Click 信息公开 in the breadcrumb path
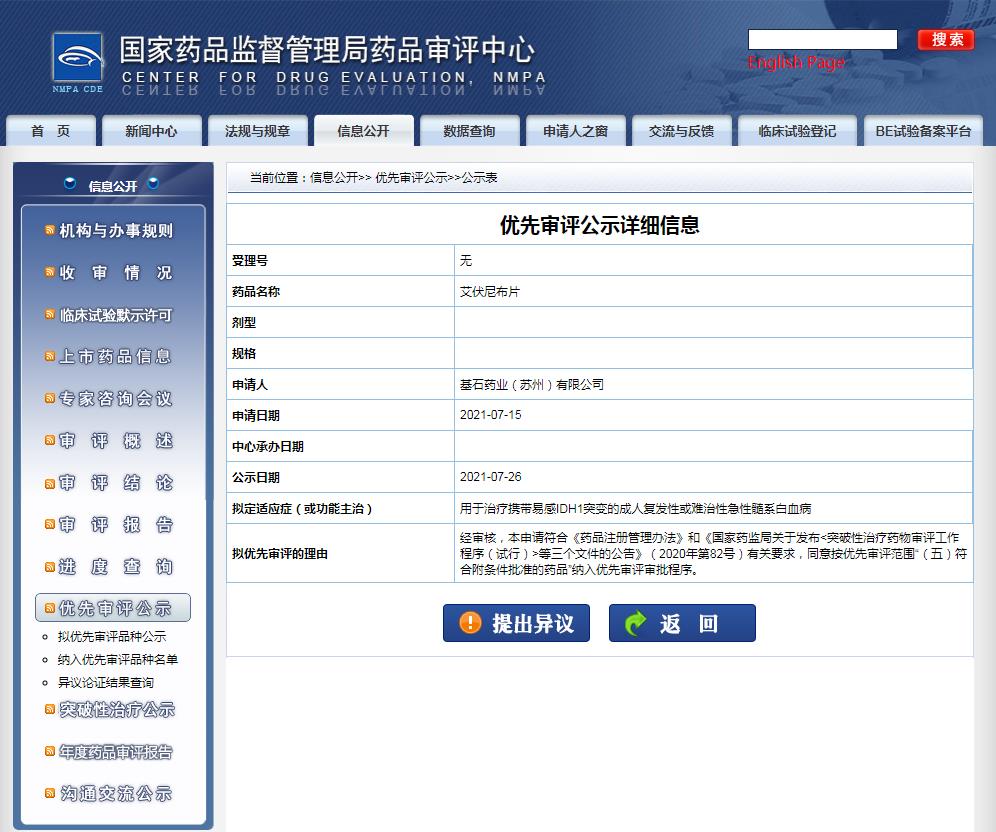This screenshot has width=996, height=832. (333, 177)
